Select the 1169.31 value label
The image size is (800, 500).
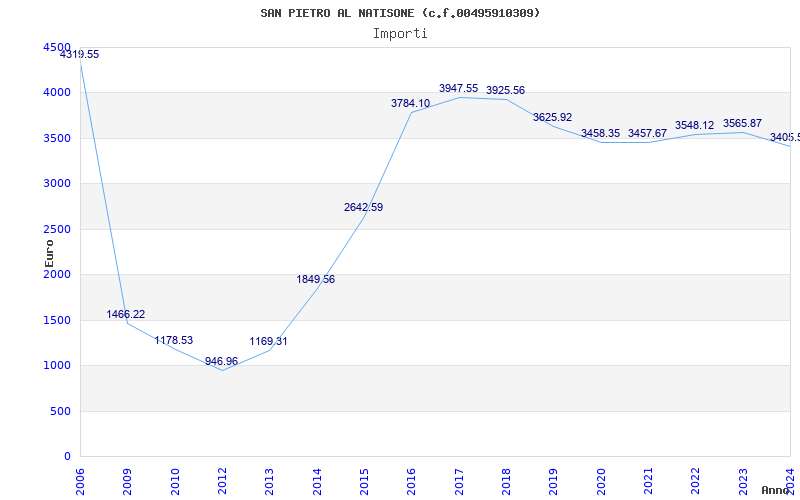click(x=268, y=341)
